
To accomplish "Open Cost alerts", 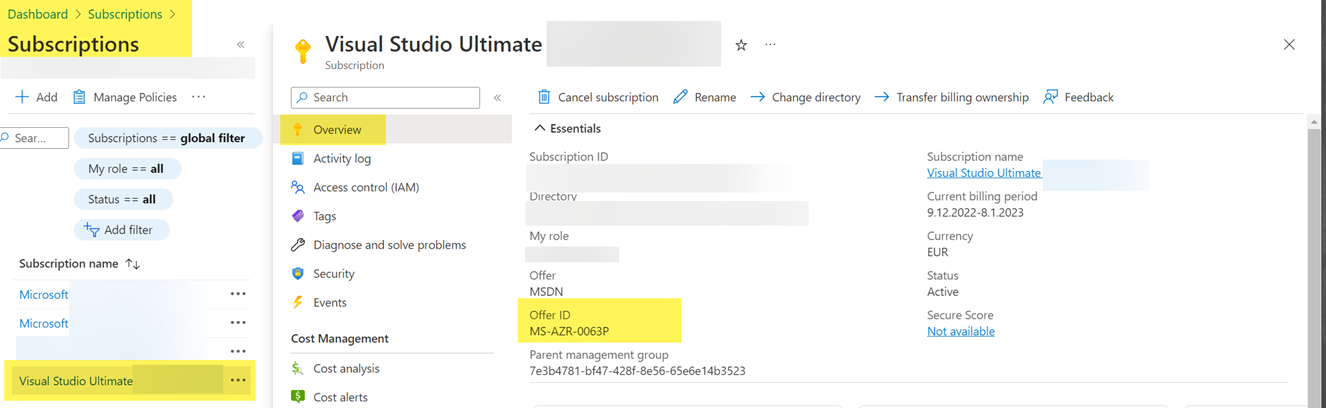I will (x=340, y=397).
